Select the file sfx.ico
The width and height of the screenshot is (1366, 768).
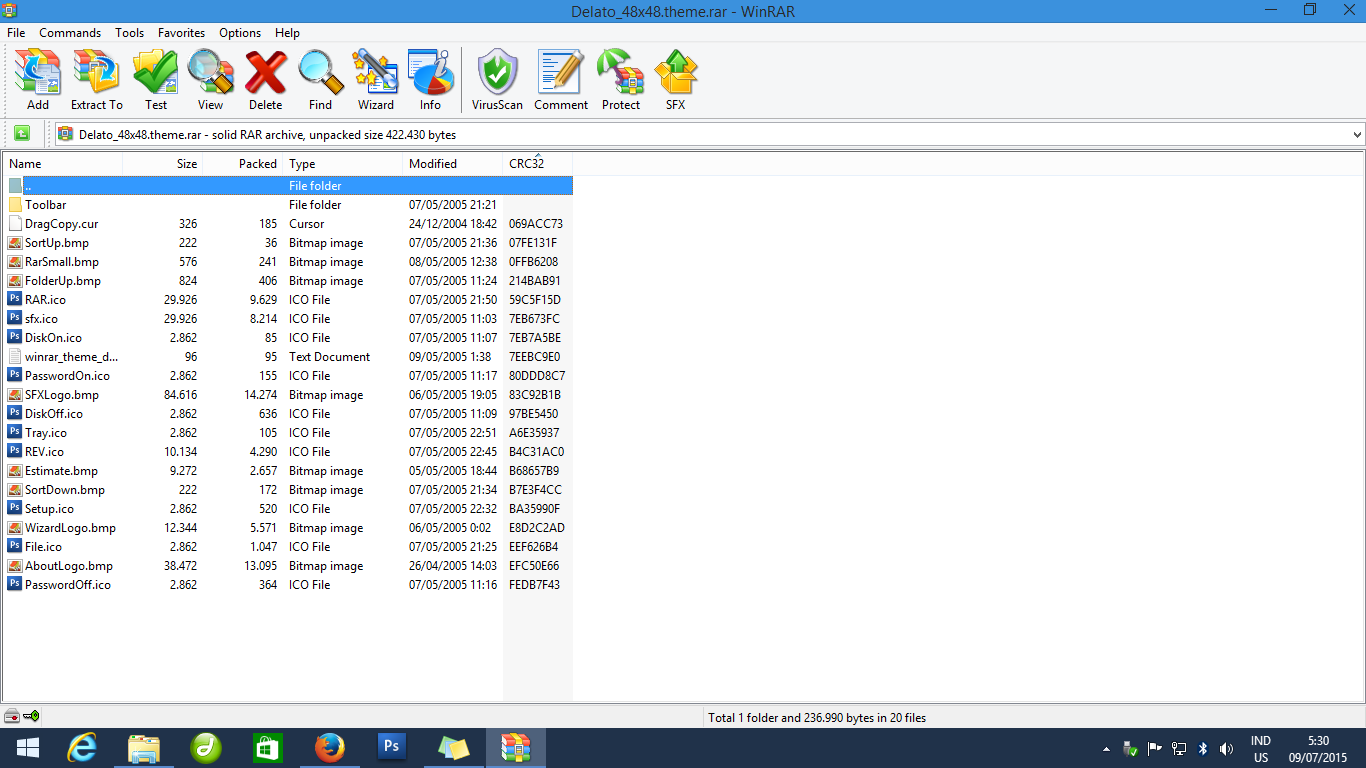coord(289,319)
